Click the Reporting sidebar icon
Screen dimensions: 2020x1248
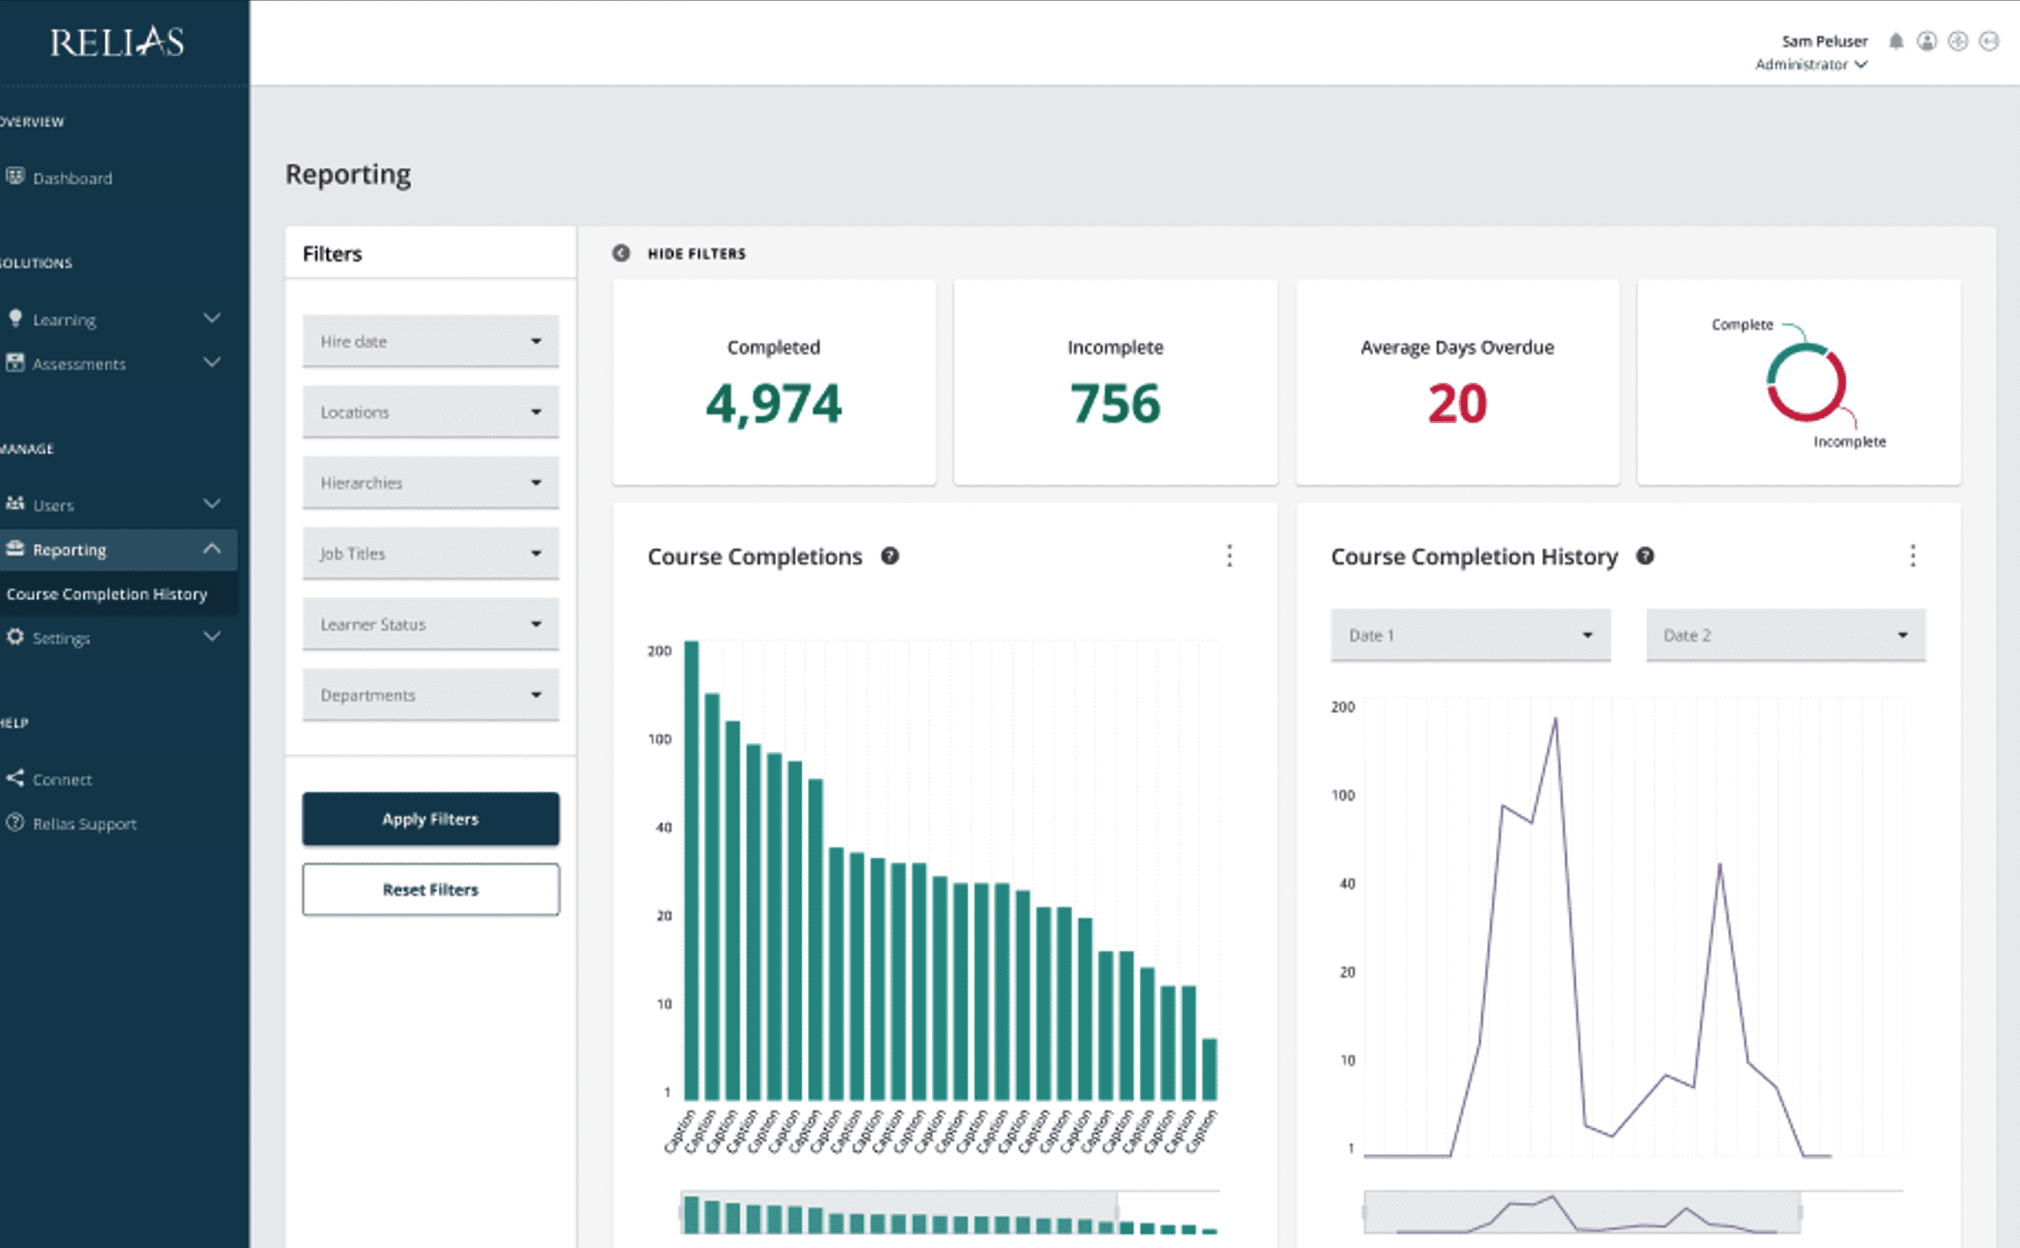click(15, 548)
